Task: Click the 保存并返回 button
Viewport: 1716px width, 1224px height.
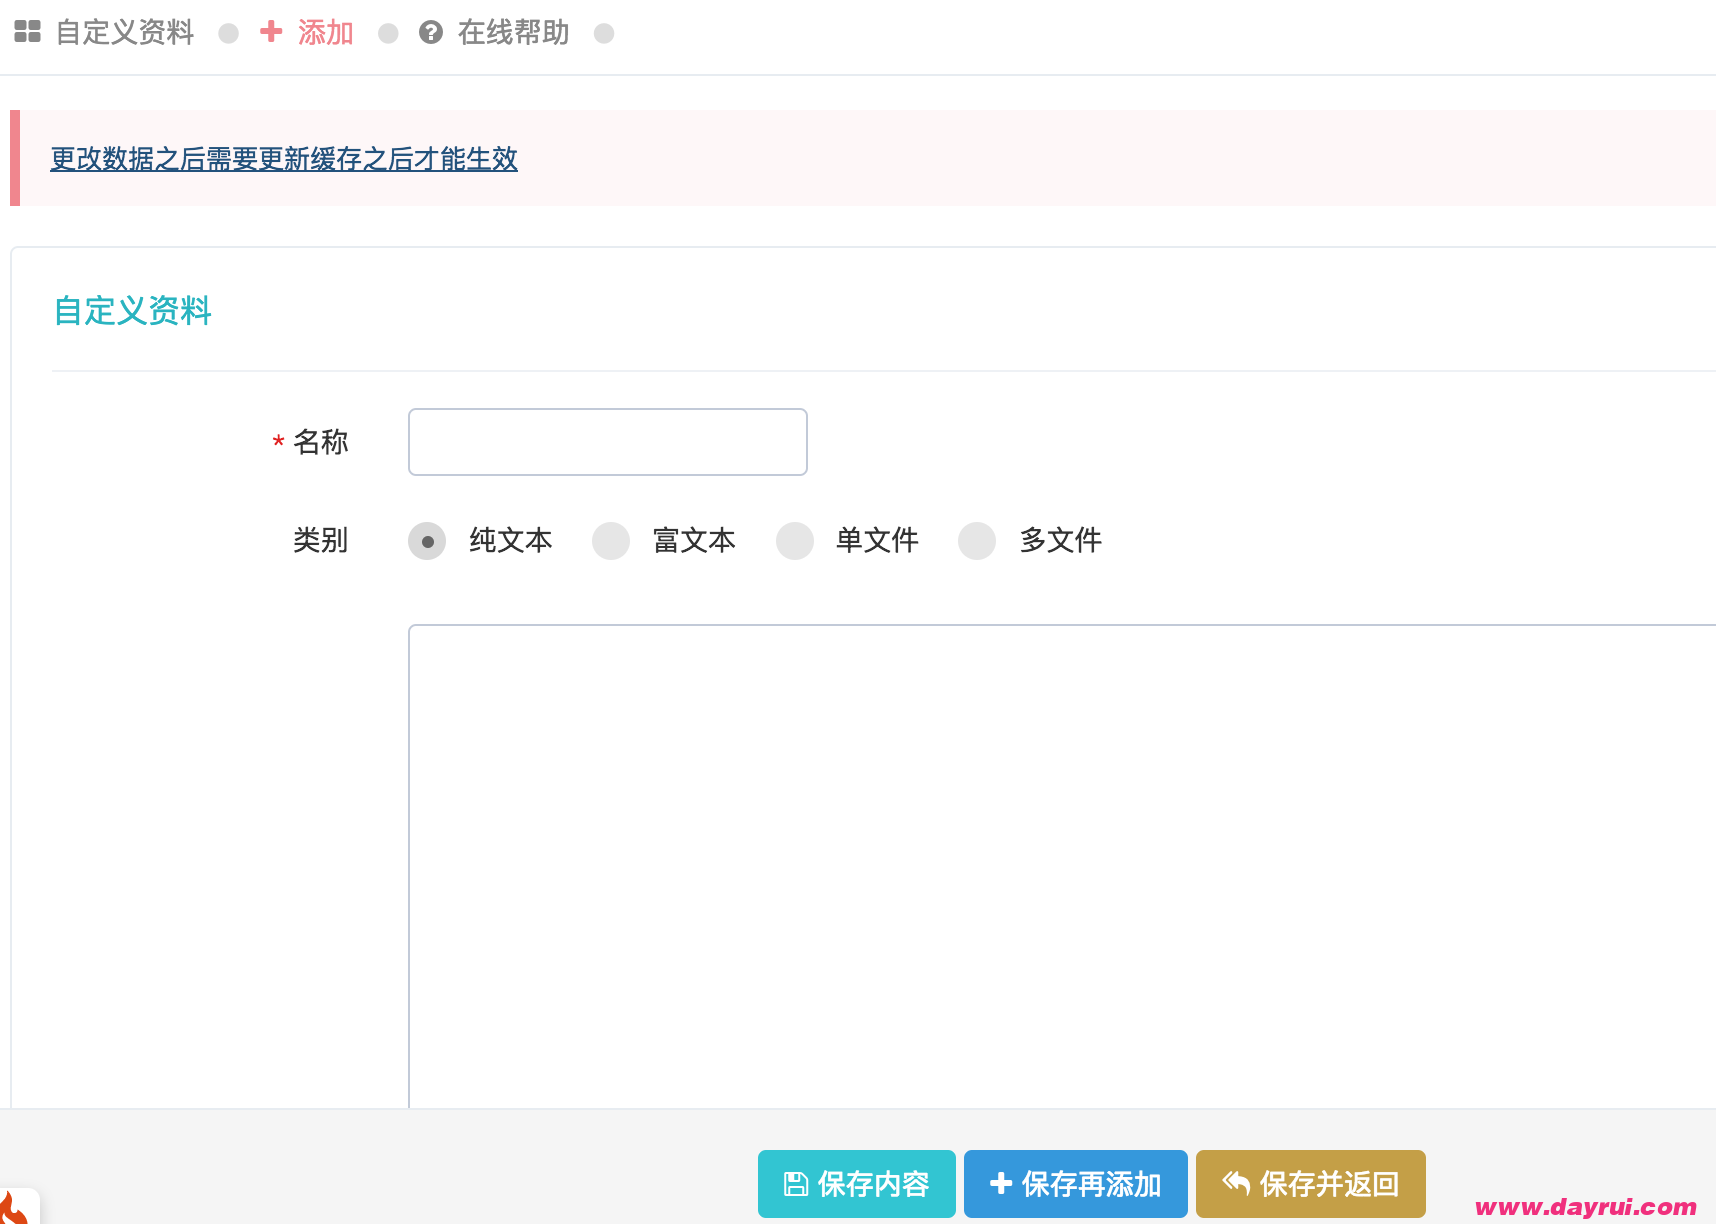Action: pos(1311,1184)
